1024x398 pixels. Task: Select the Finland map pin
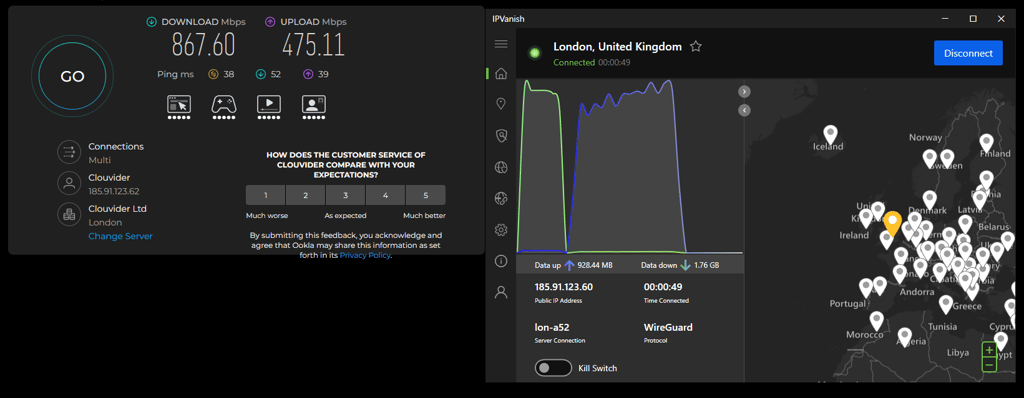[986, 143]
